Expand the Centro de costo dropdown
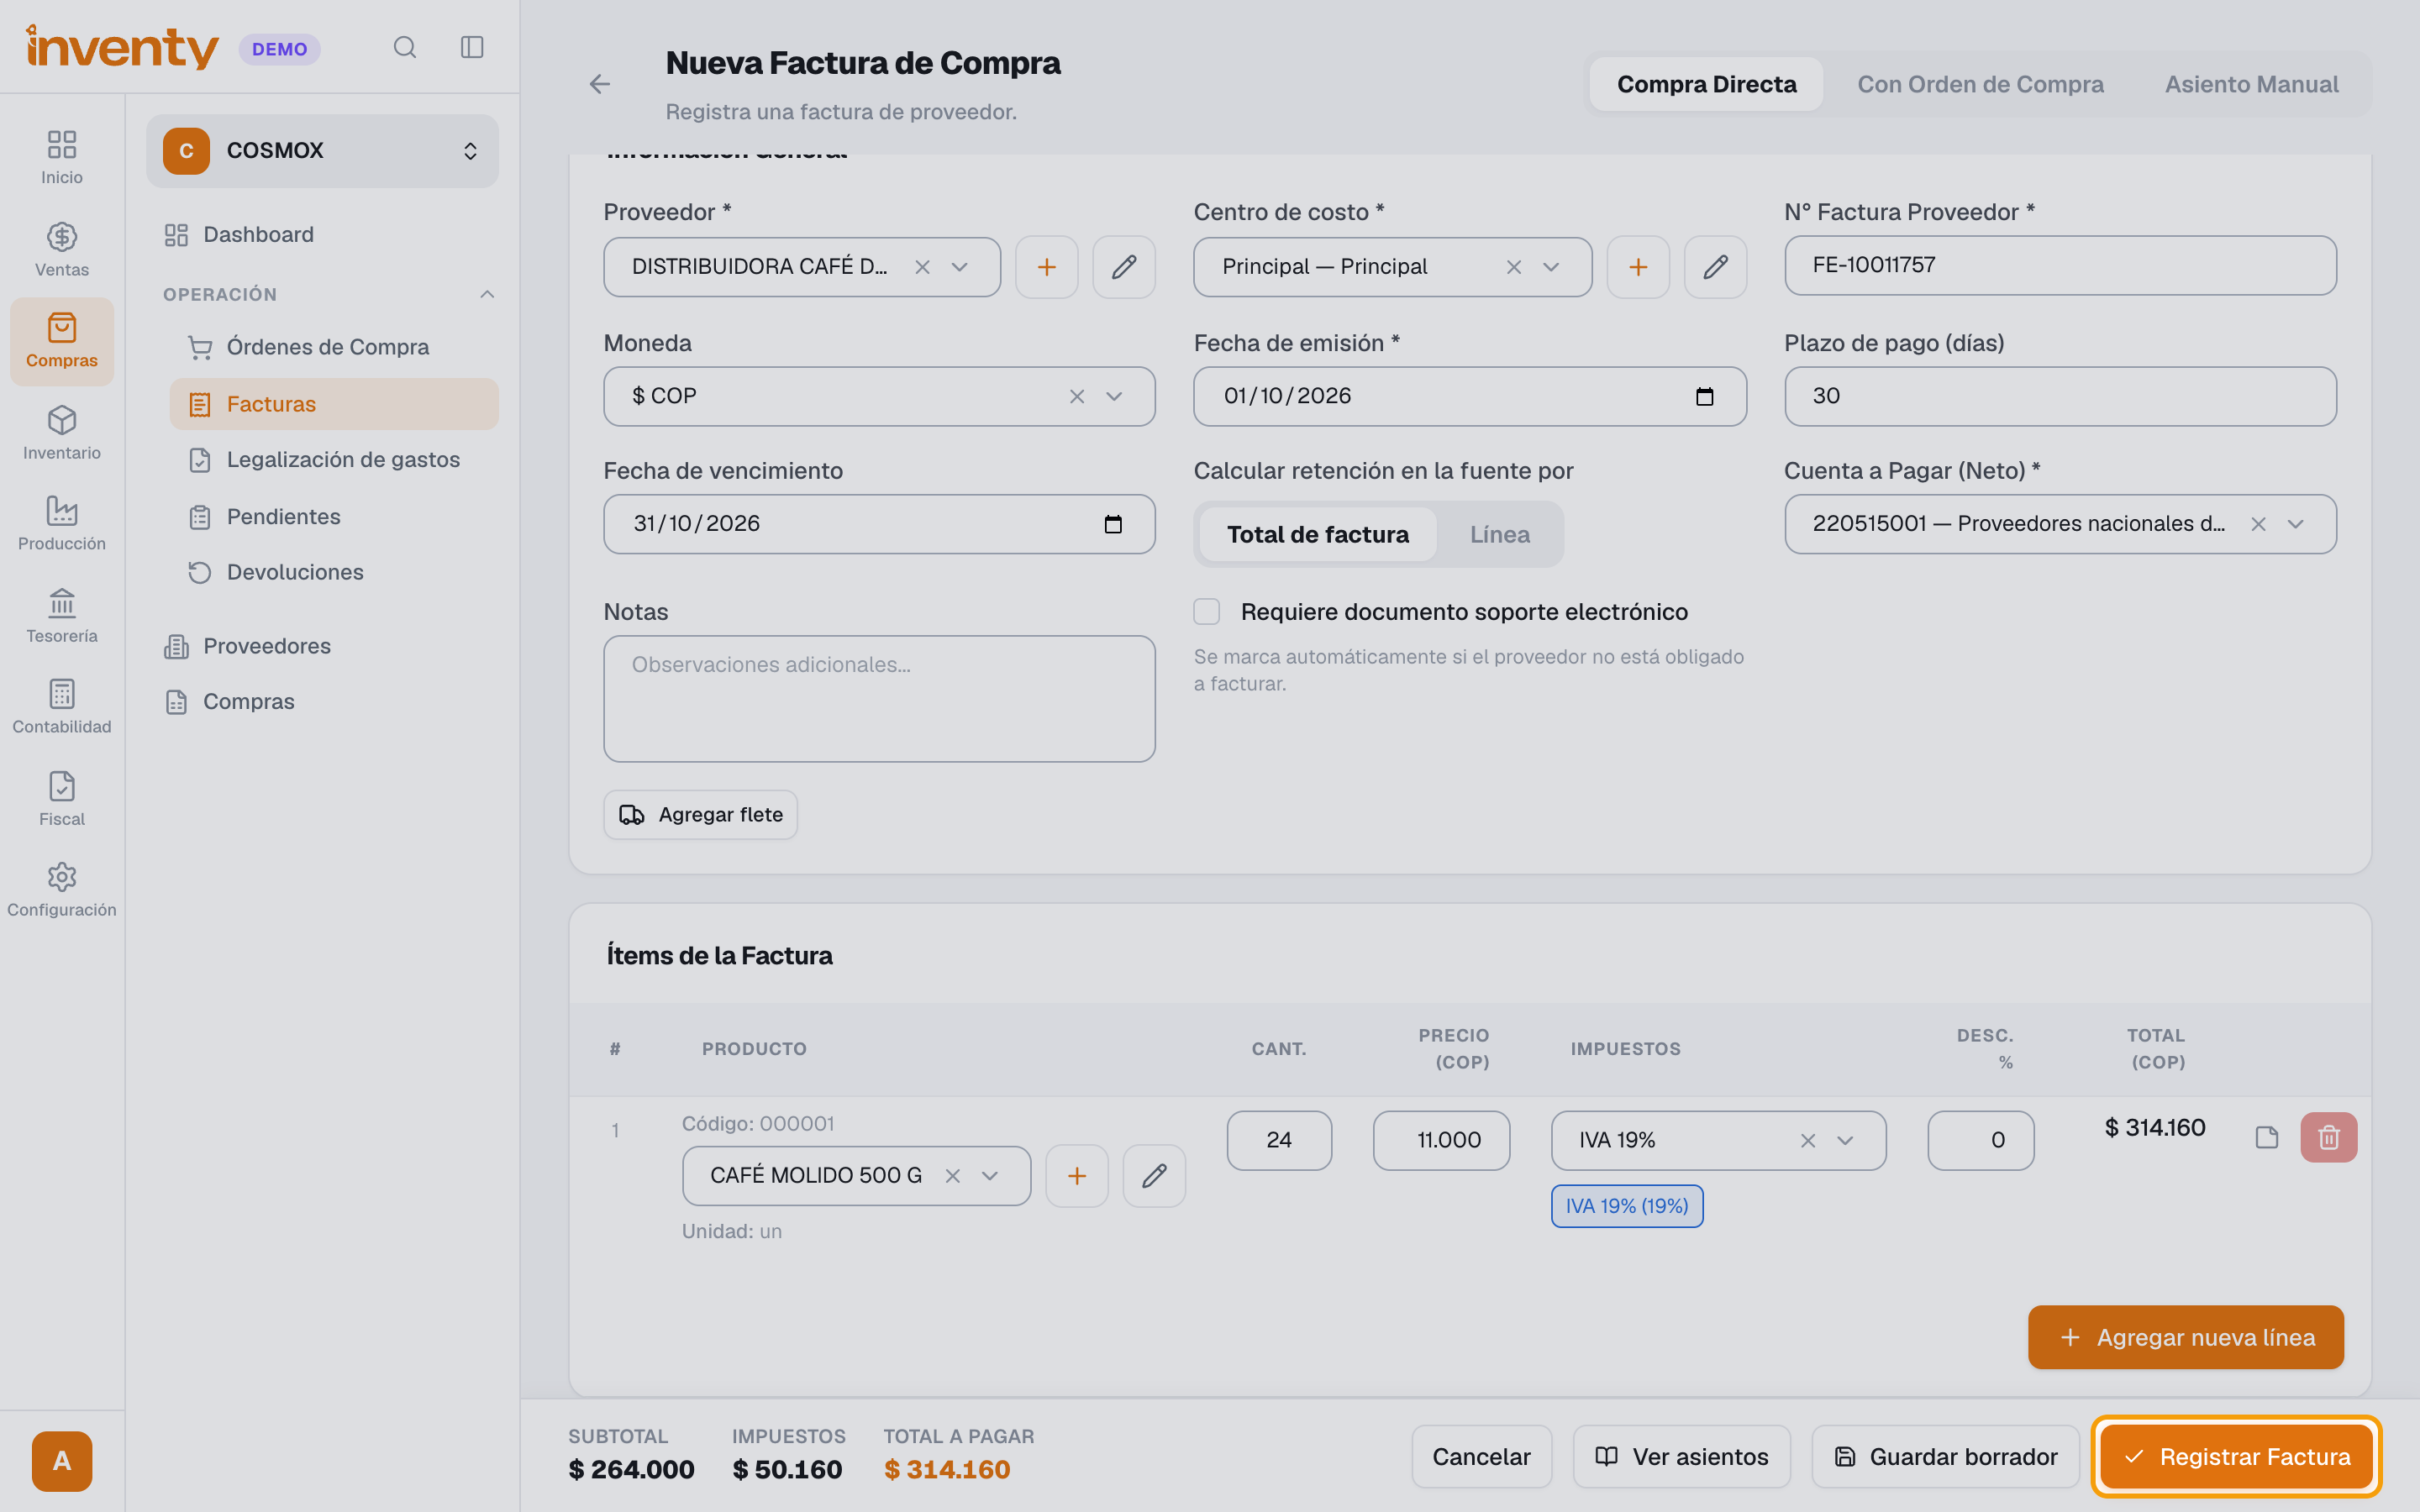 click(1551, 267)
